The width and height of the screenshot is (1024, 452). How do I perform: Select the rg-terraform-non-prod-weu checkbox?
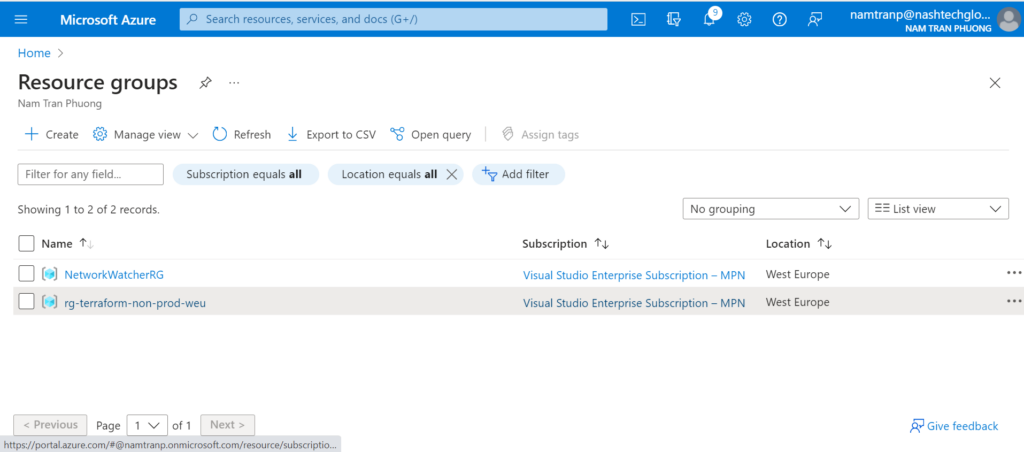click(27, 302)
